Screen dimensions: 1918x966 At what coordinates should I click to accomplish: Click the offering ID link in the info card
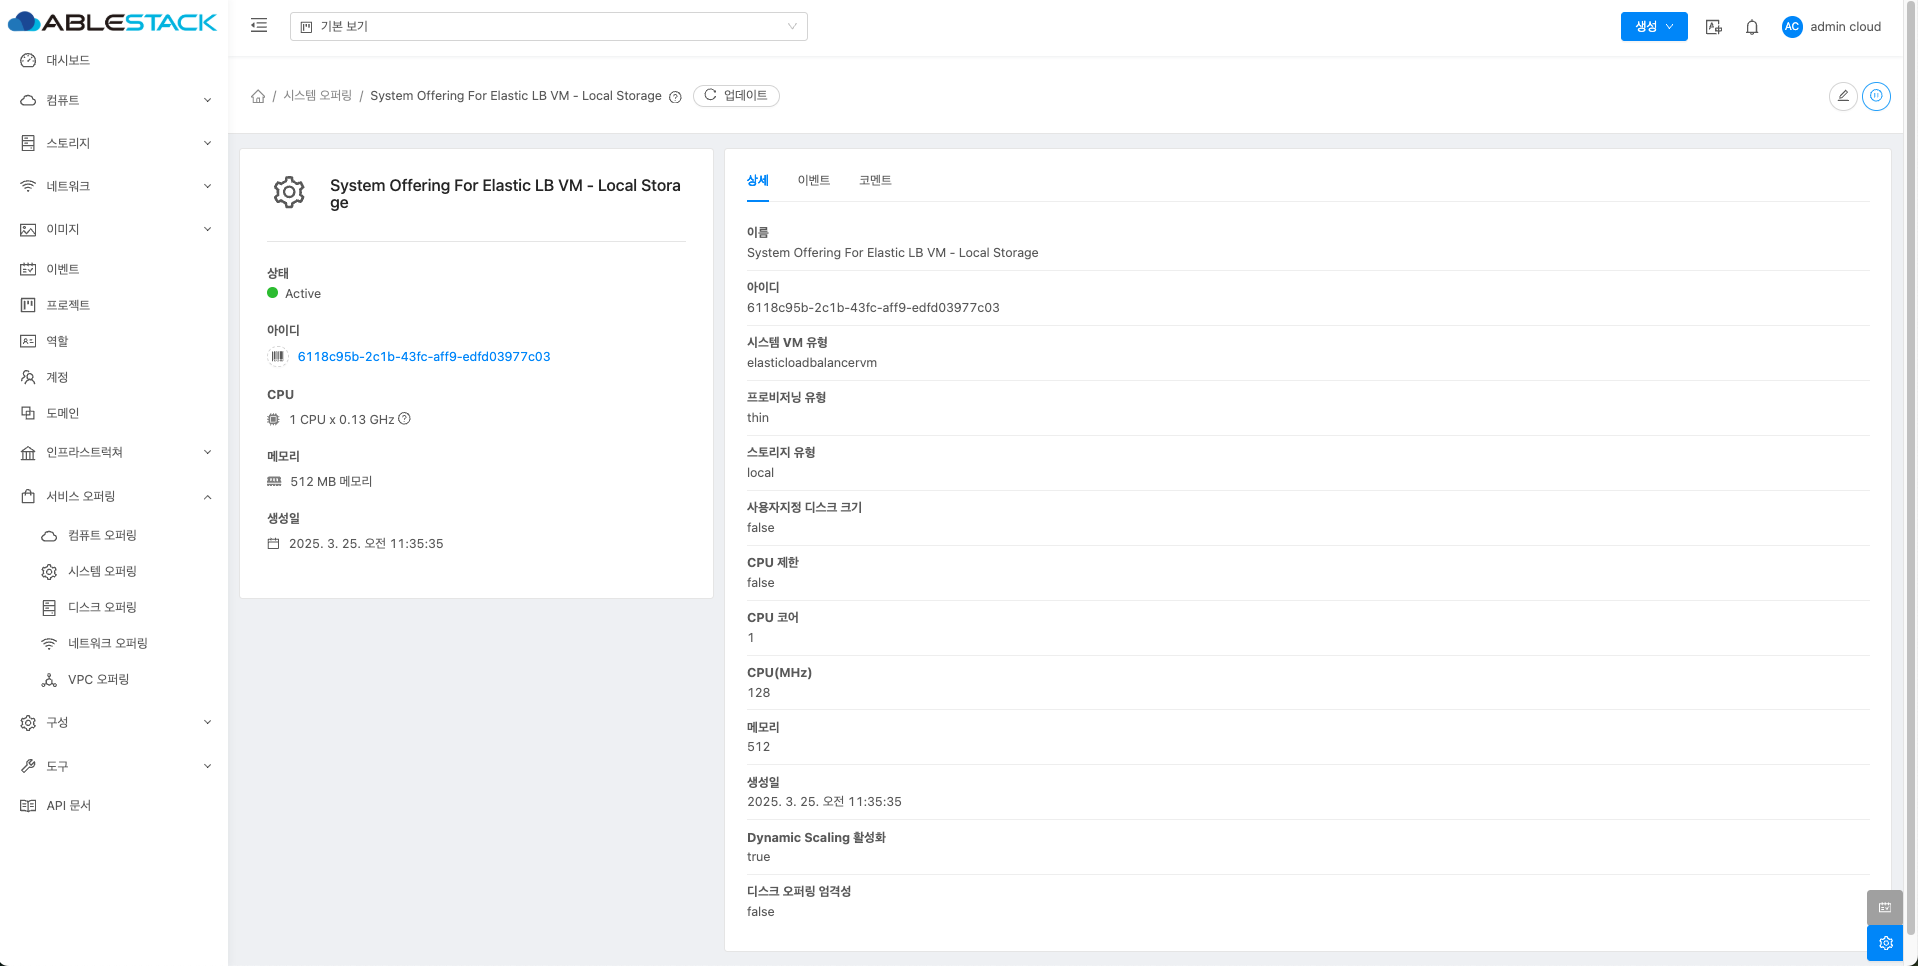(423, 357)
